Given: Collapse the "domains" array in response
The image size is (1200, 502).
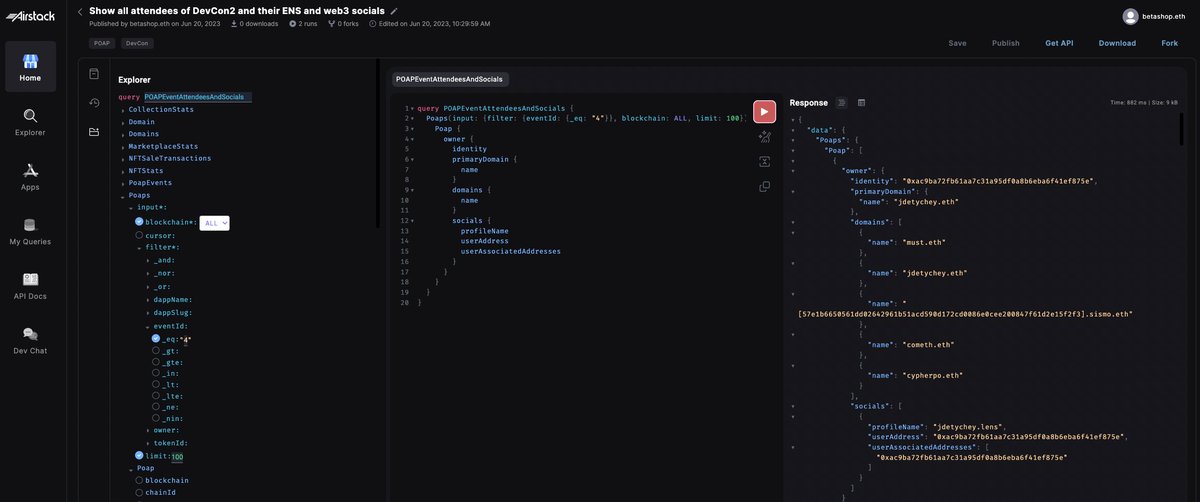Looking at the screenshot, I should pos(794,222).
